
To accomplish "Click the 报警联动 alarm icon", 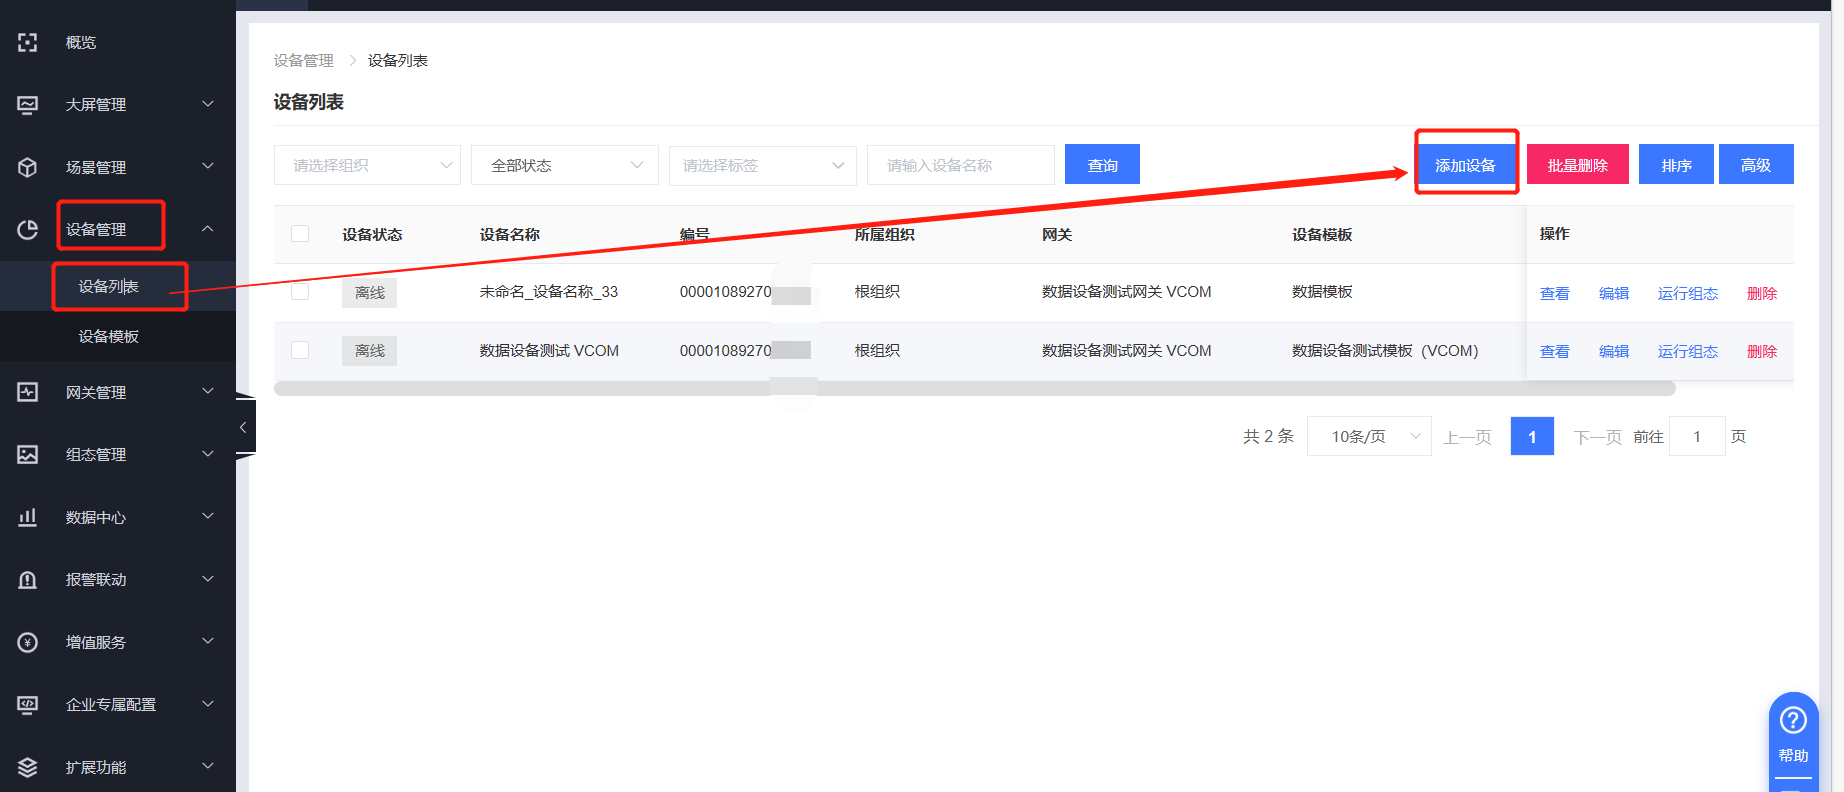I will [x=28, y=580].
